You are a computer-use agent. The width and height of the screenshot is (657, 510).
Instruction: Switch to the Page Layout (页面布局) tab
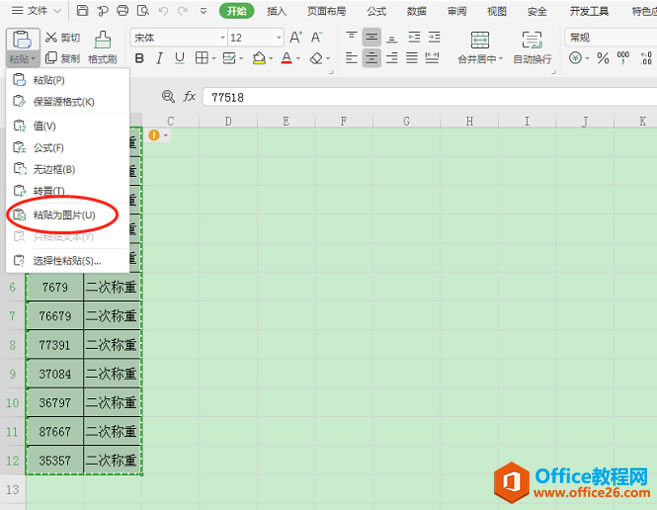(327, 11)
